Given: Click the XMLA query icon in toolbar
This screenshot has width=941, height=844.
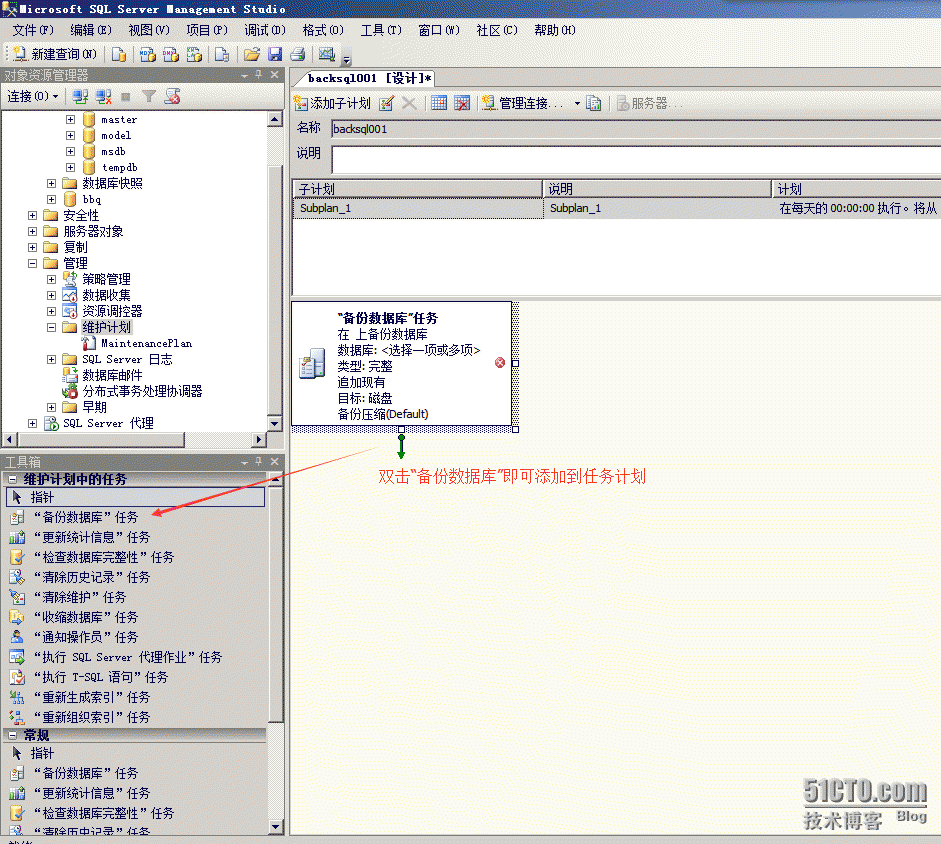Looking at the screenshot, I should (x=194, y=54).
